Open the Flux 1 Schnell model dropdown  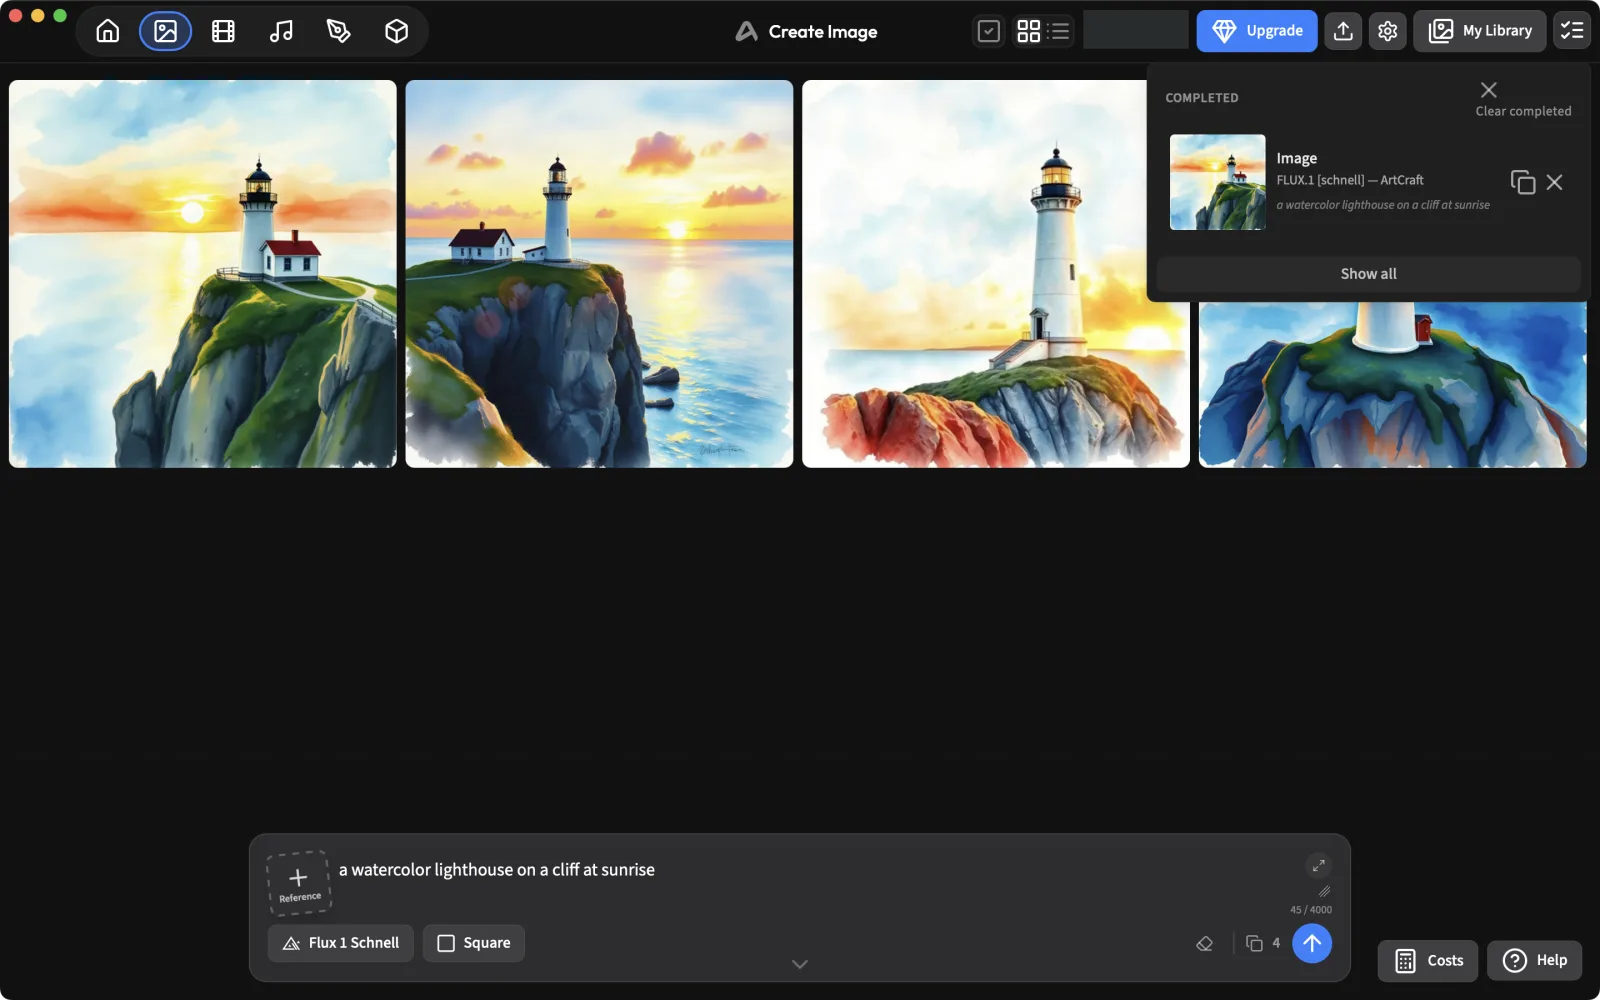(x=341, y=943)
